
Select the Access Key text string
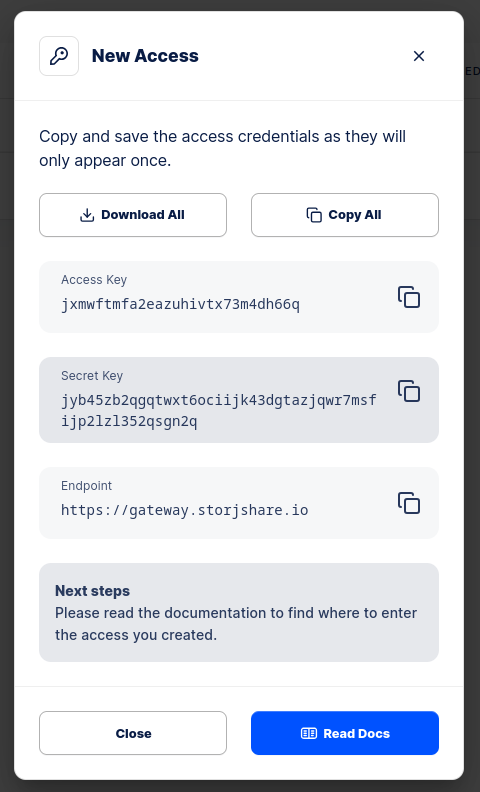pyautogui.click(x=180, y=305)
